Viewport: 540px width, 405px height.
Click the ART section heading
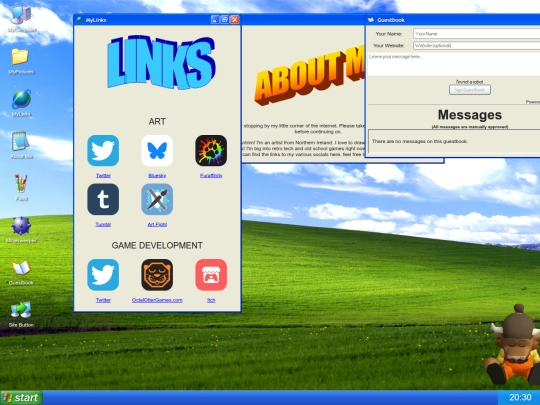157,121
